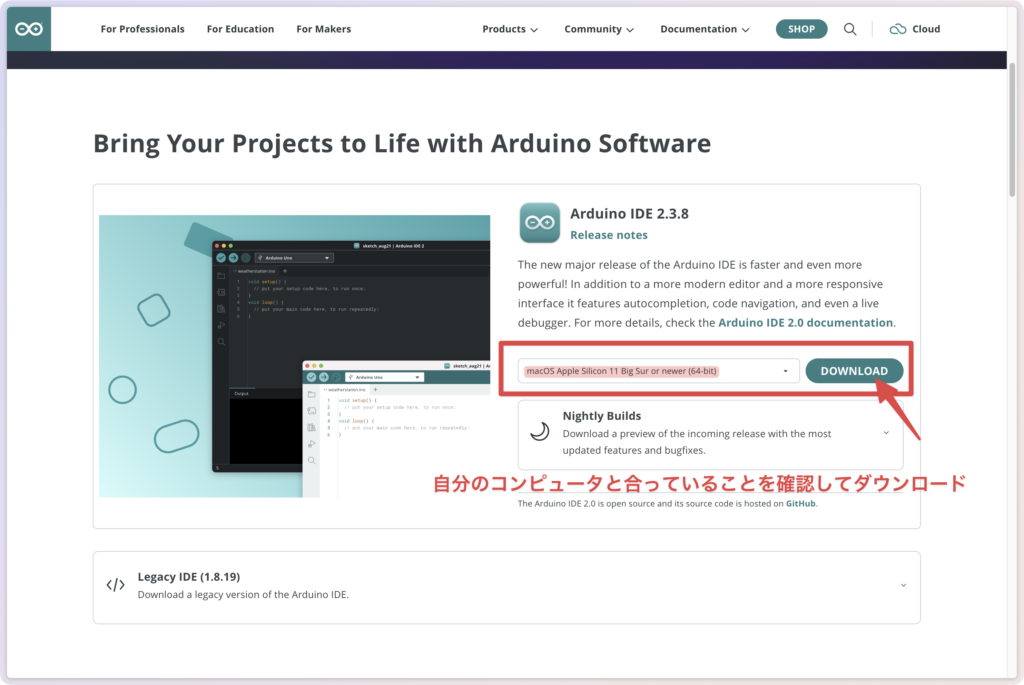Click the Nightly Builds moon icon

(x=539, y=431)
